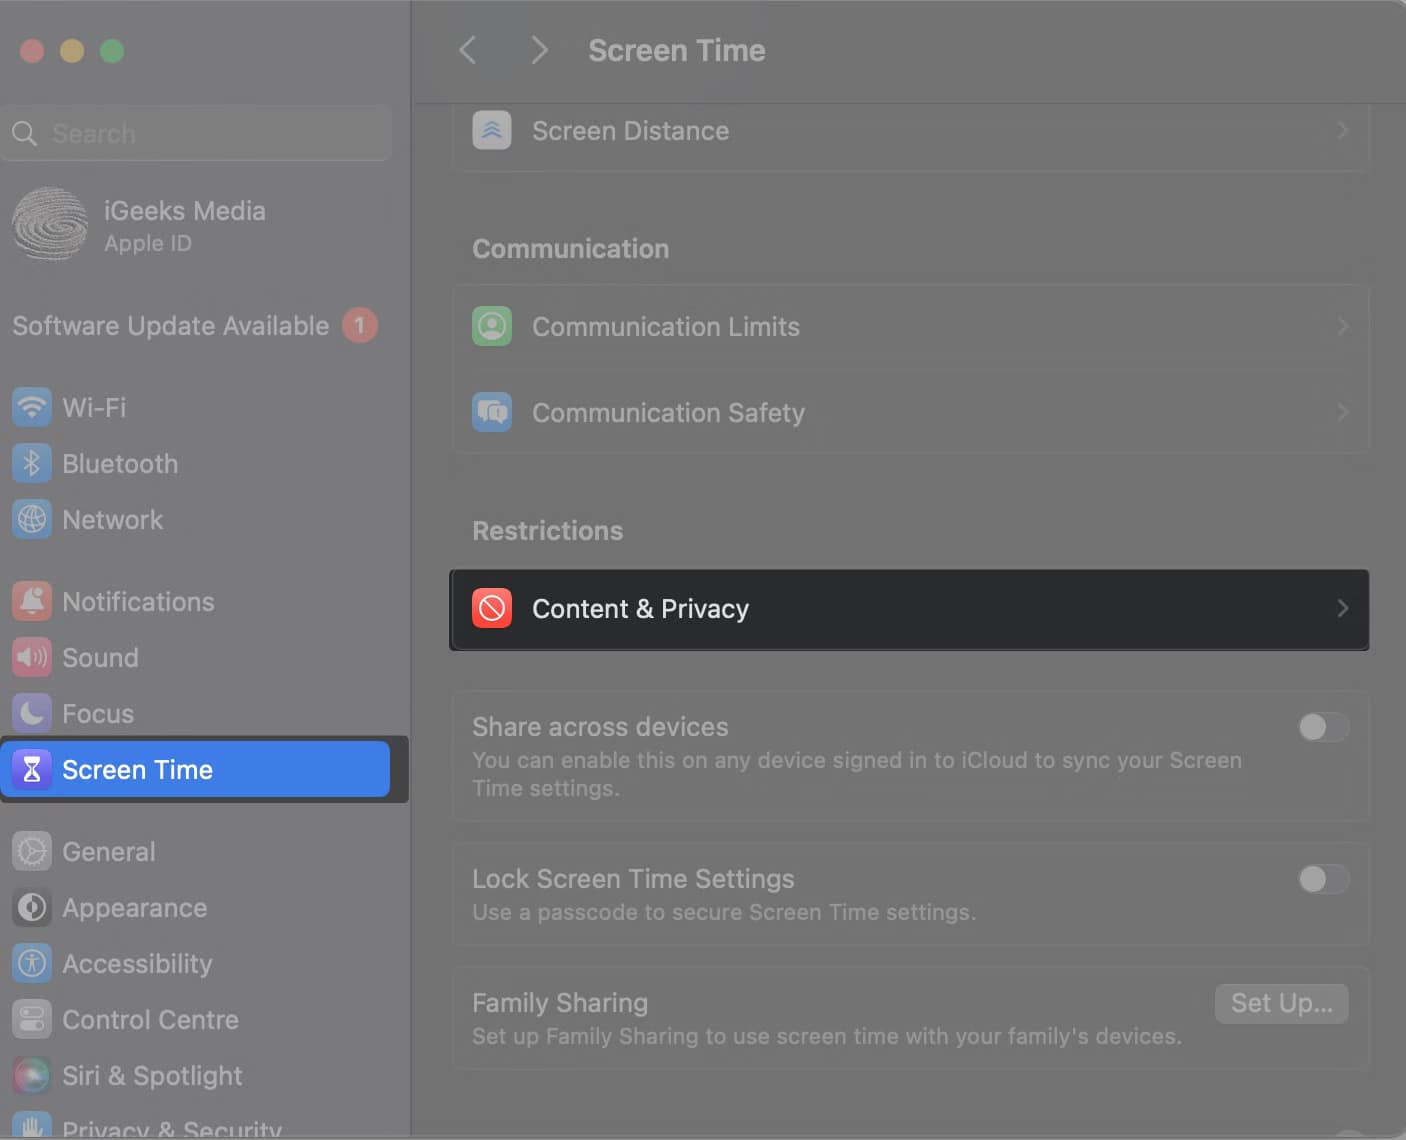Go back using the back arrow
The height and width of the screenshot is (1140, 1406).
(468, 50)
